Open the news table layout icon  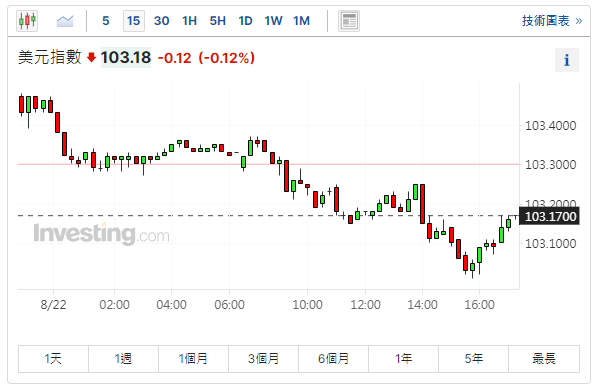[x=349, y=21]
